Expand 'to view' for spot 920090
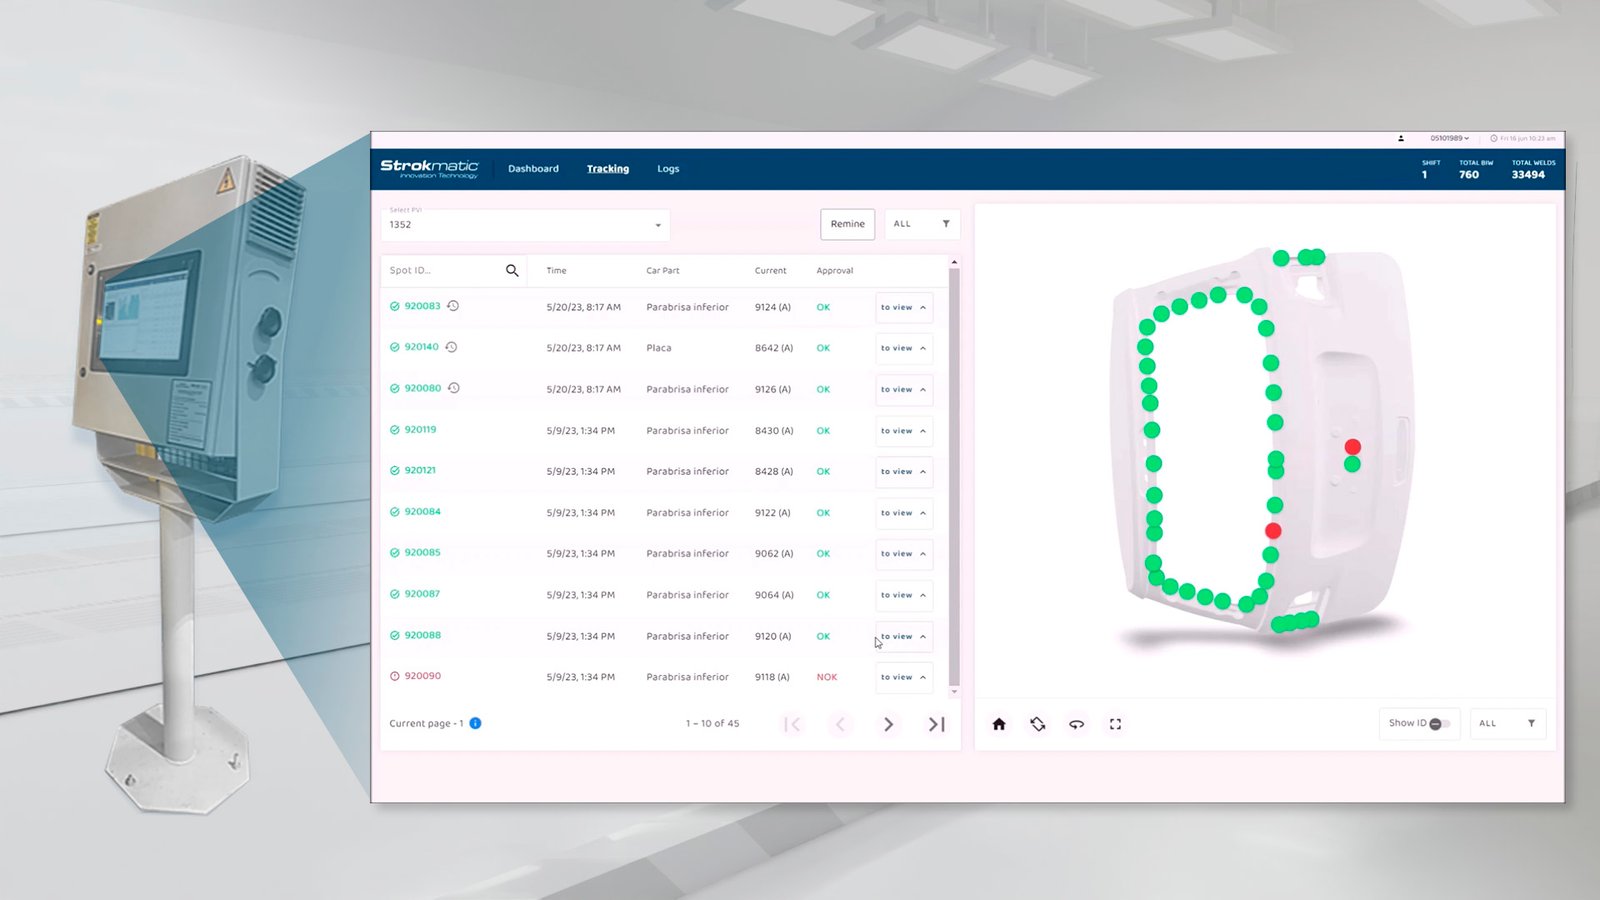The height and width of the screenshot is (900, 1600). click(903, 677)
